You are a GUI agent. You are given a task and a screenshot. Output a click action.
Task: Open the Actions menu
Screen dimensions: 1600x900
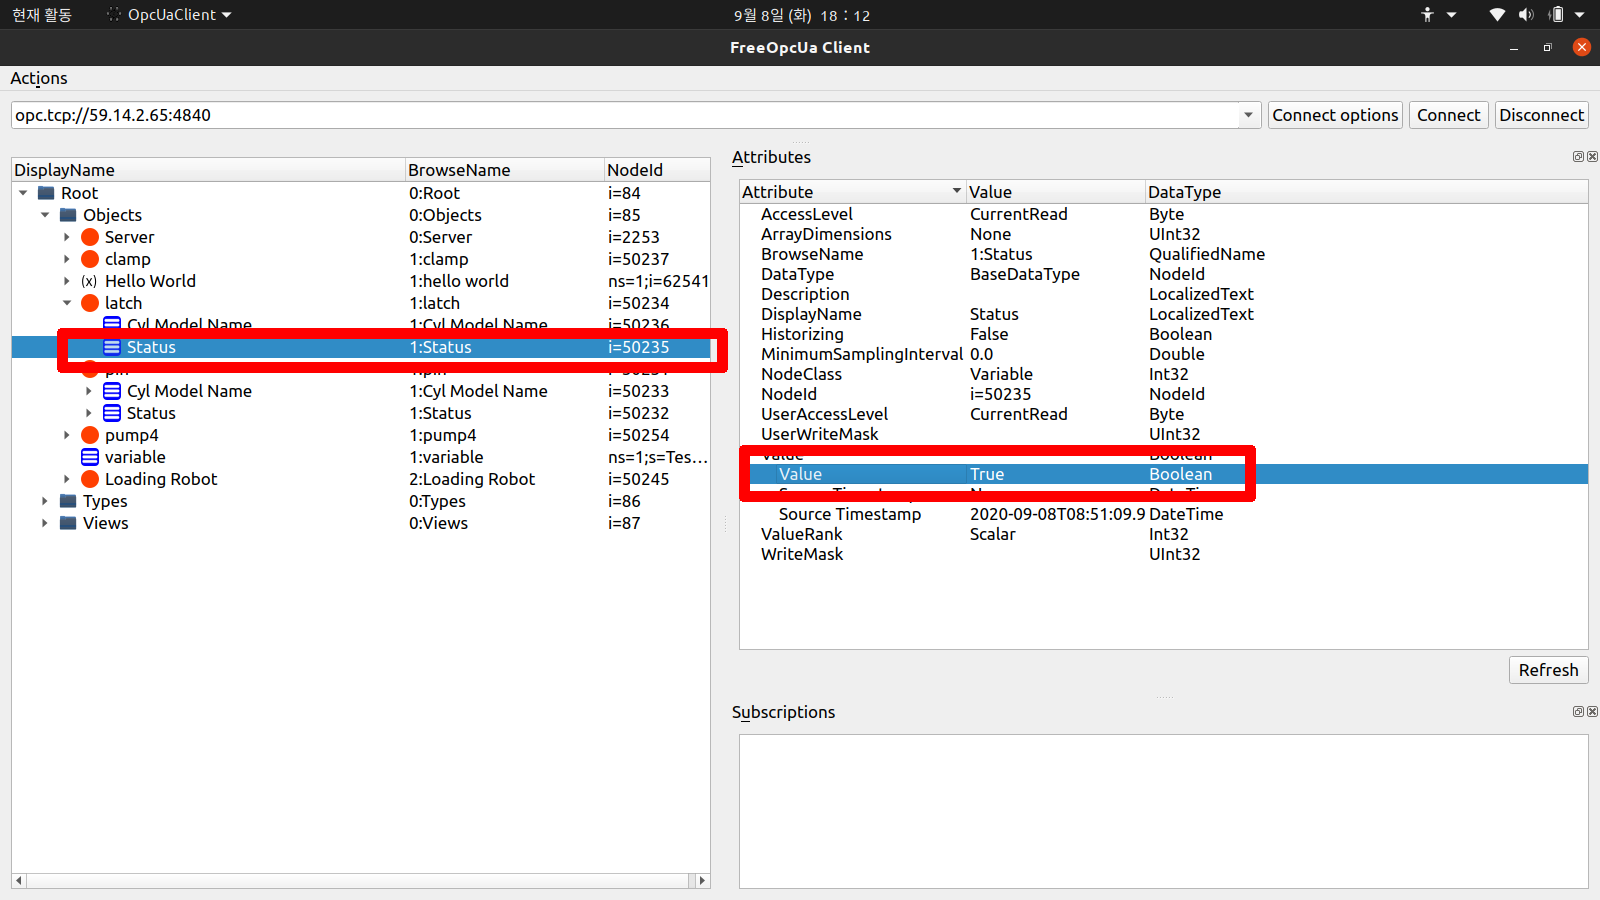[x=39, y=78]
